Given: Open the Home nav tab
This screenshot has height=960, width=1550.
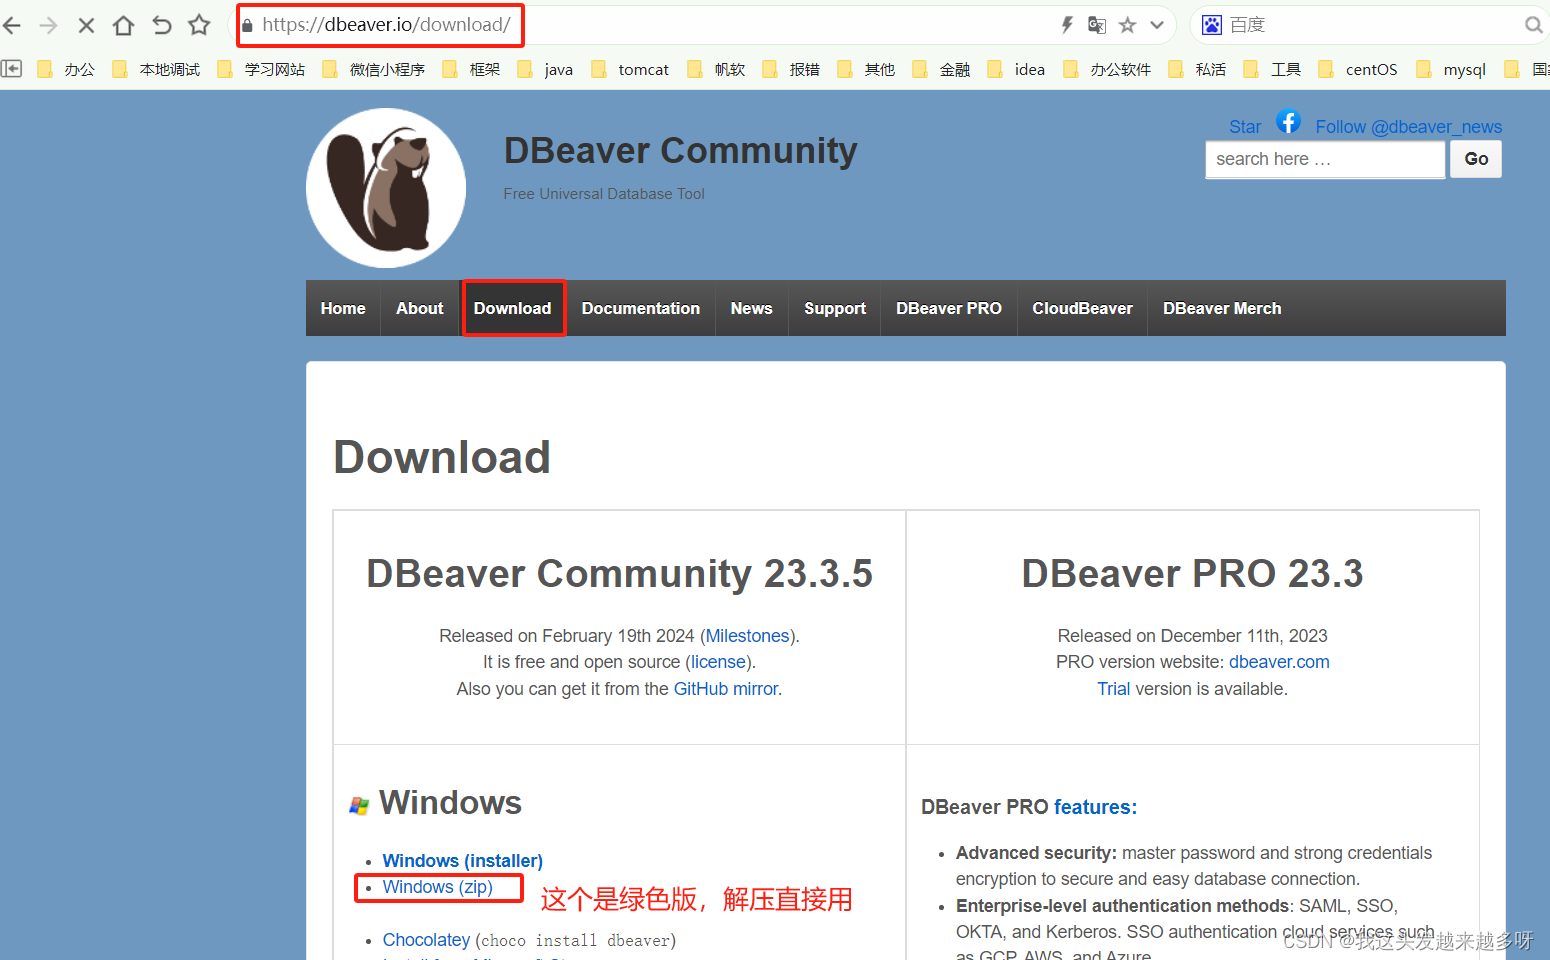Looking at the screenshot, I should 343,308.
